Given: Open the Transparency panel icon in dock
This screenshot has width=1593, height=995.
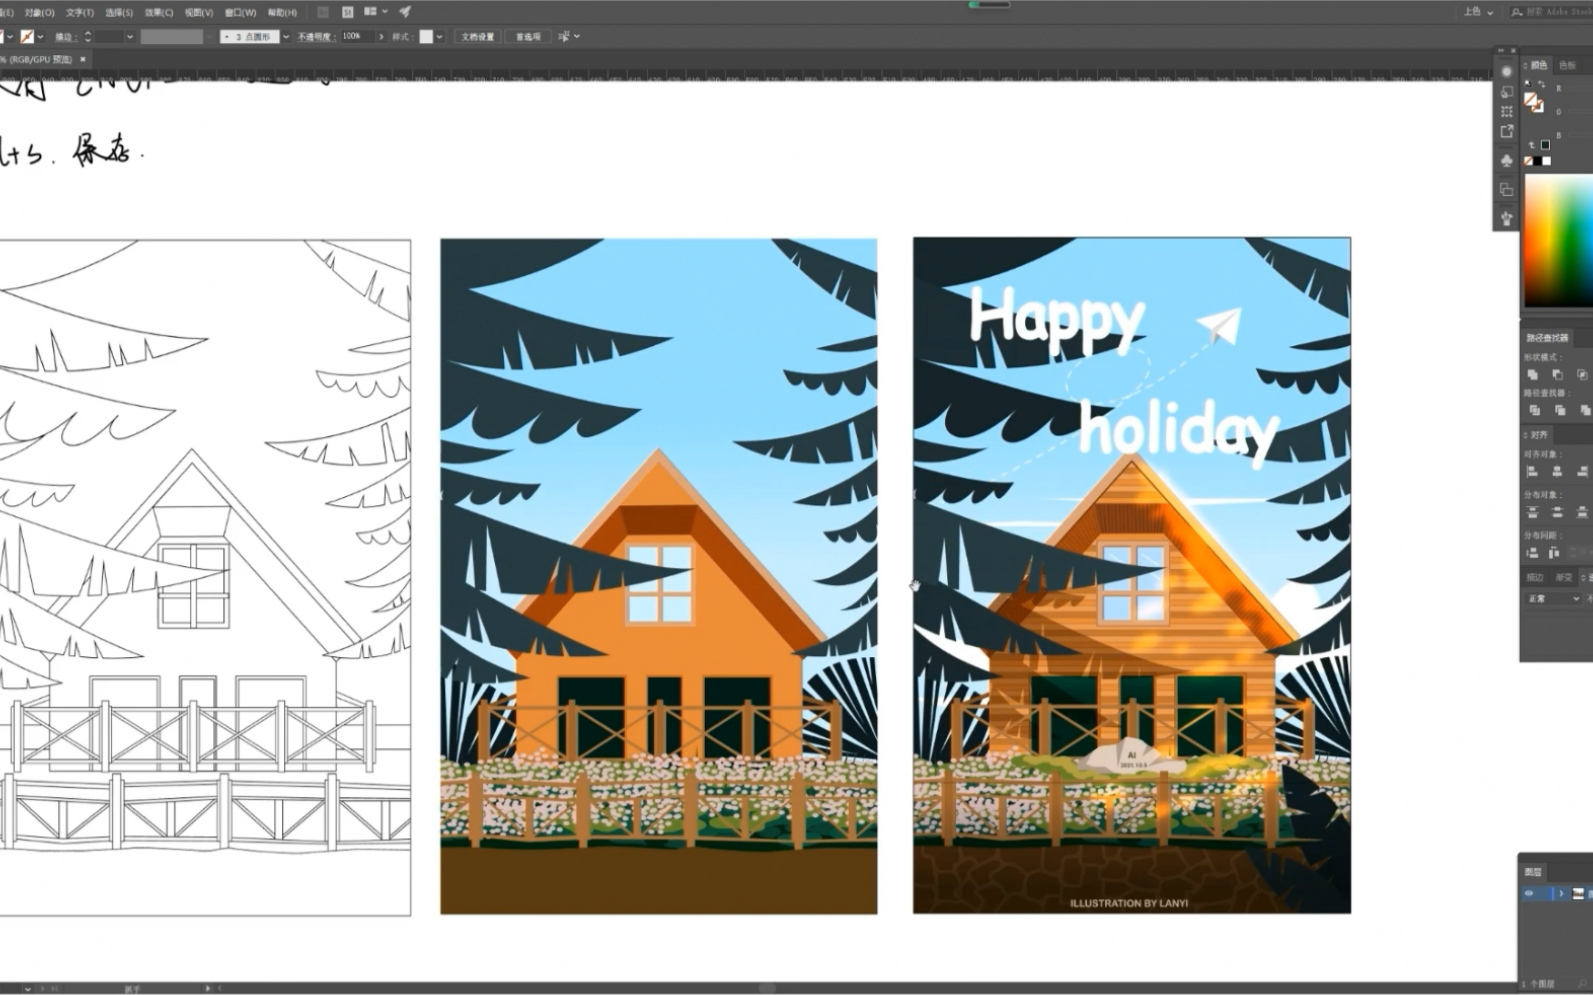Looking at the screenshot, I should pos(1507,92).
